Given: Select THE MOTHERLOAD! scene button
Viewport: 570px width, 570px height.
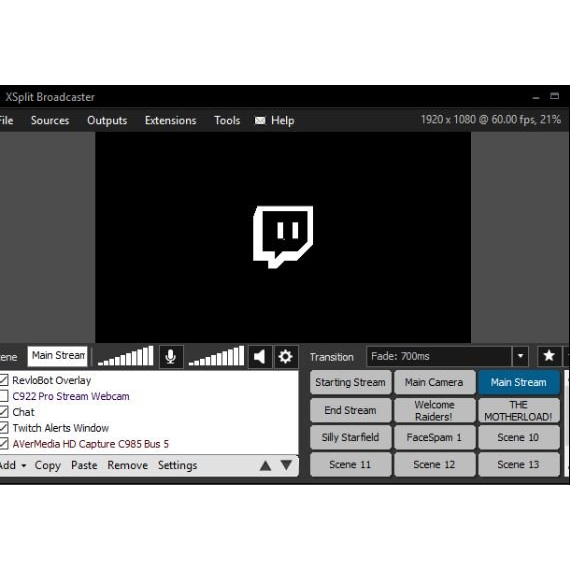Looking at the screenshot, I should coord(519,410).
